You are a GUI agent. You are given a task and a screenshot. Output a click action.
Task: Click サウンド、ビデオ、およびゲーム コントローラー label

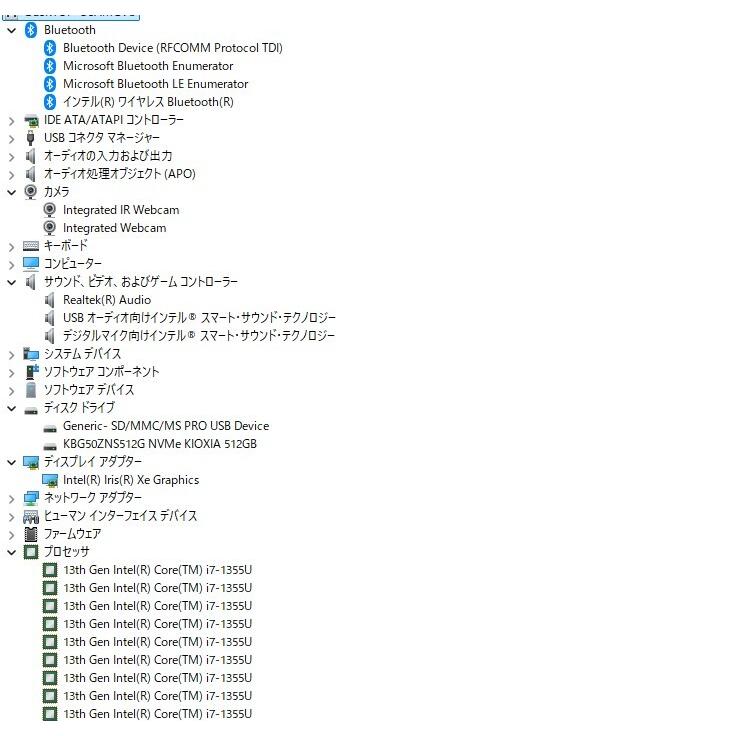pyautogui.click(x=141, y=282)
